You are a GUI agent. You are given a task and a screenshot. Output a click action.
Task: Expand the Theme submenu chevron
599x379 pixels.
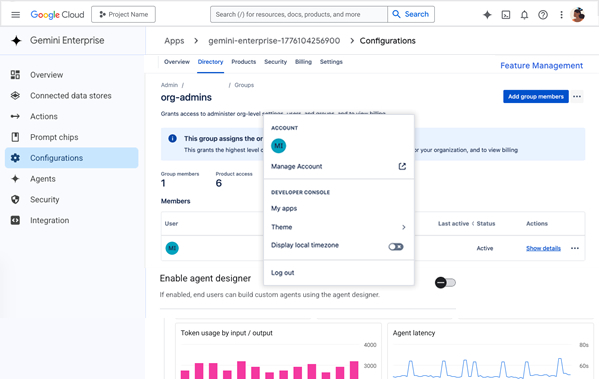[403, 227]
